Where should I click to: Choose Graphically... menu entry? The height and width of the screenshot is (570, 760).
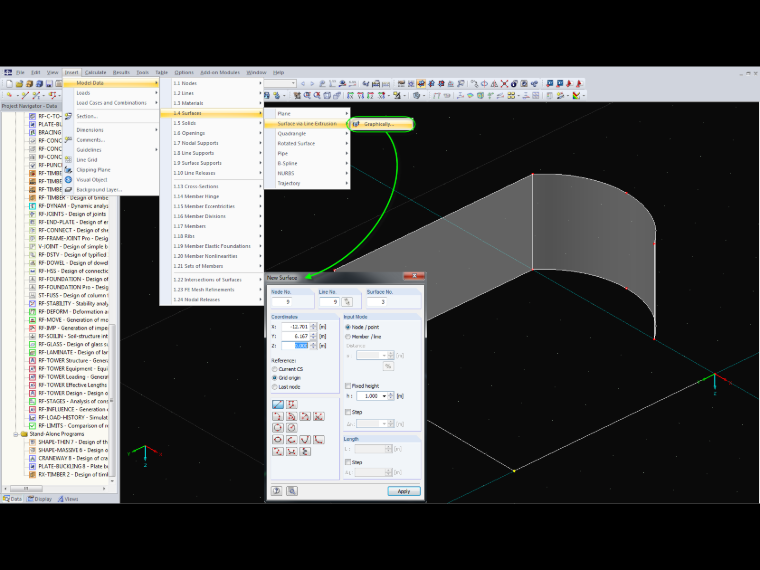coord(382,124)
